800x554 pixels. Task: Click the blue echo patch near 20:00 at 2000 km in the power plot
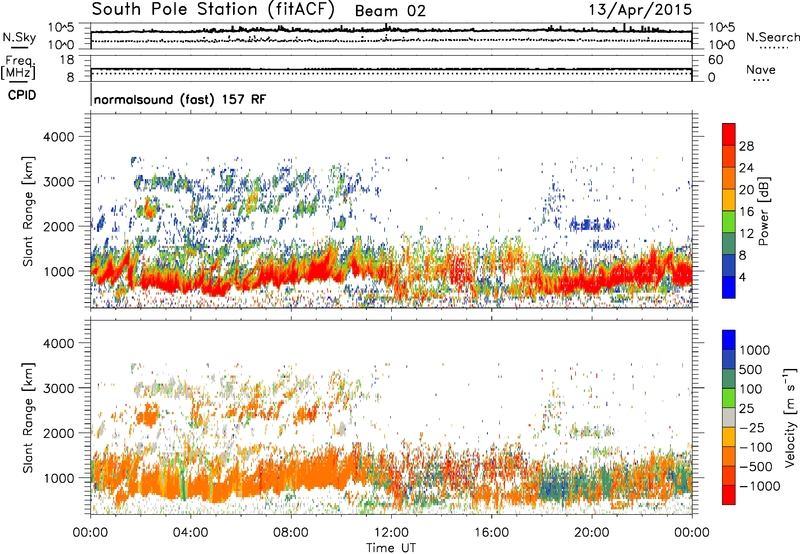point(592,224)
